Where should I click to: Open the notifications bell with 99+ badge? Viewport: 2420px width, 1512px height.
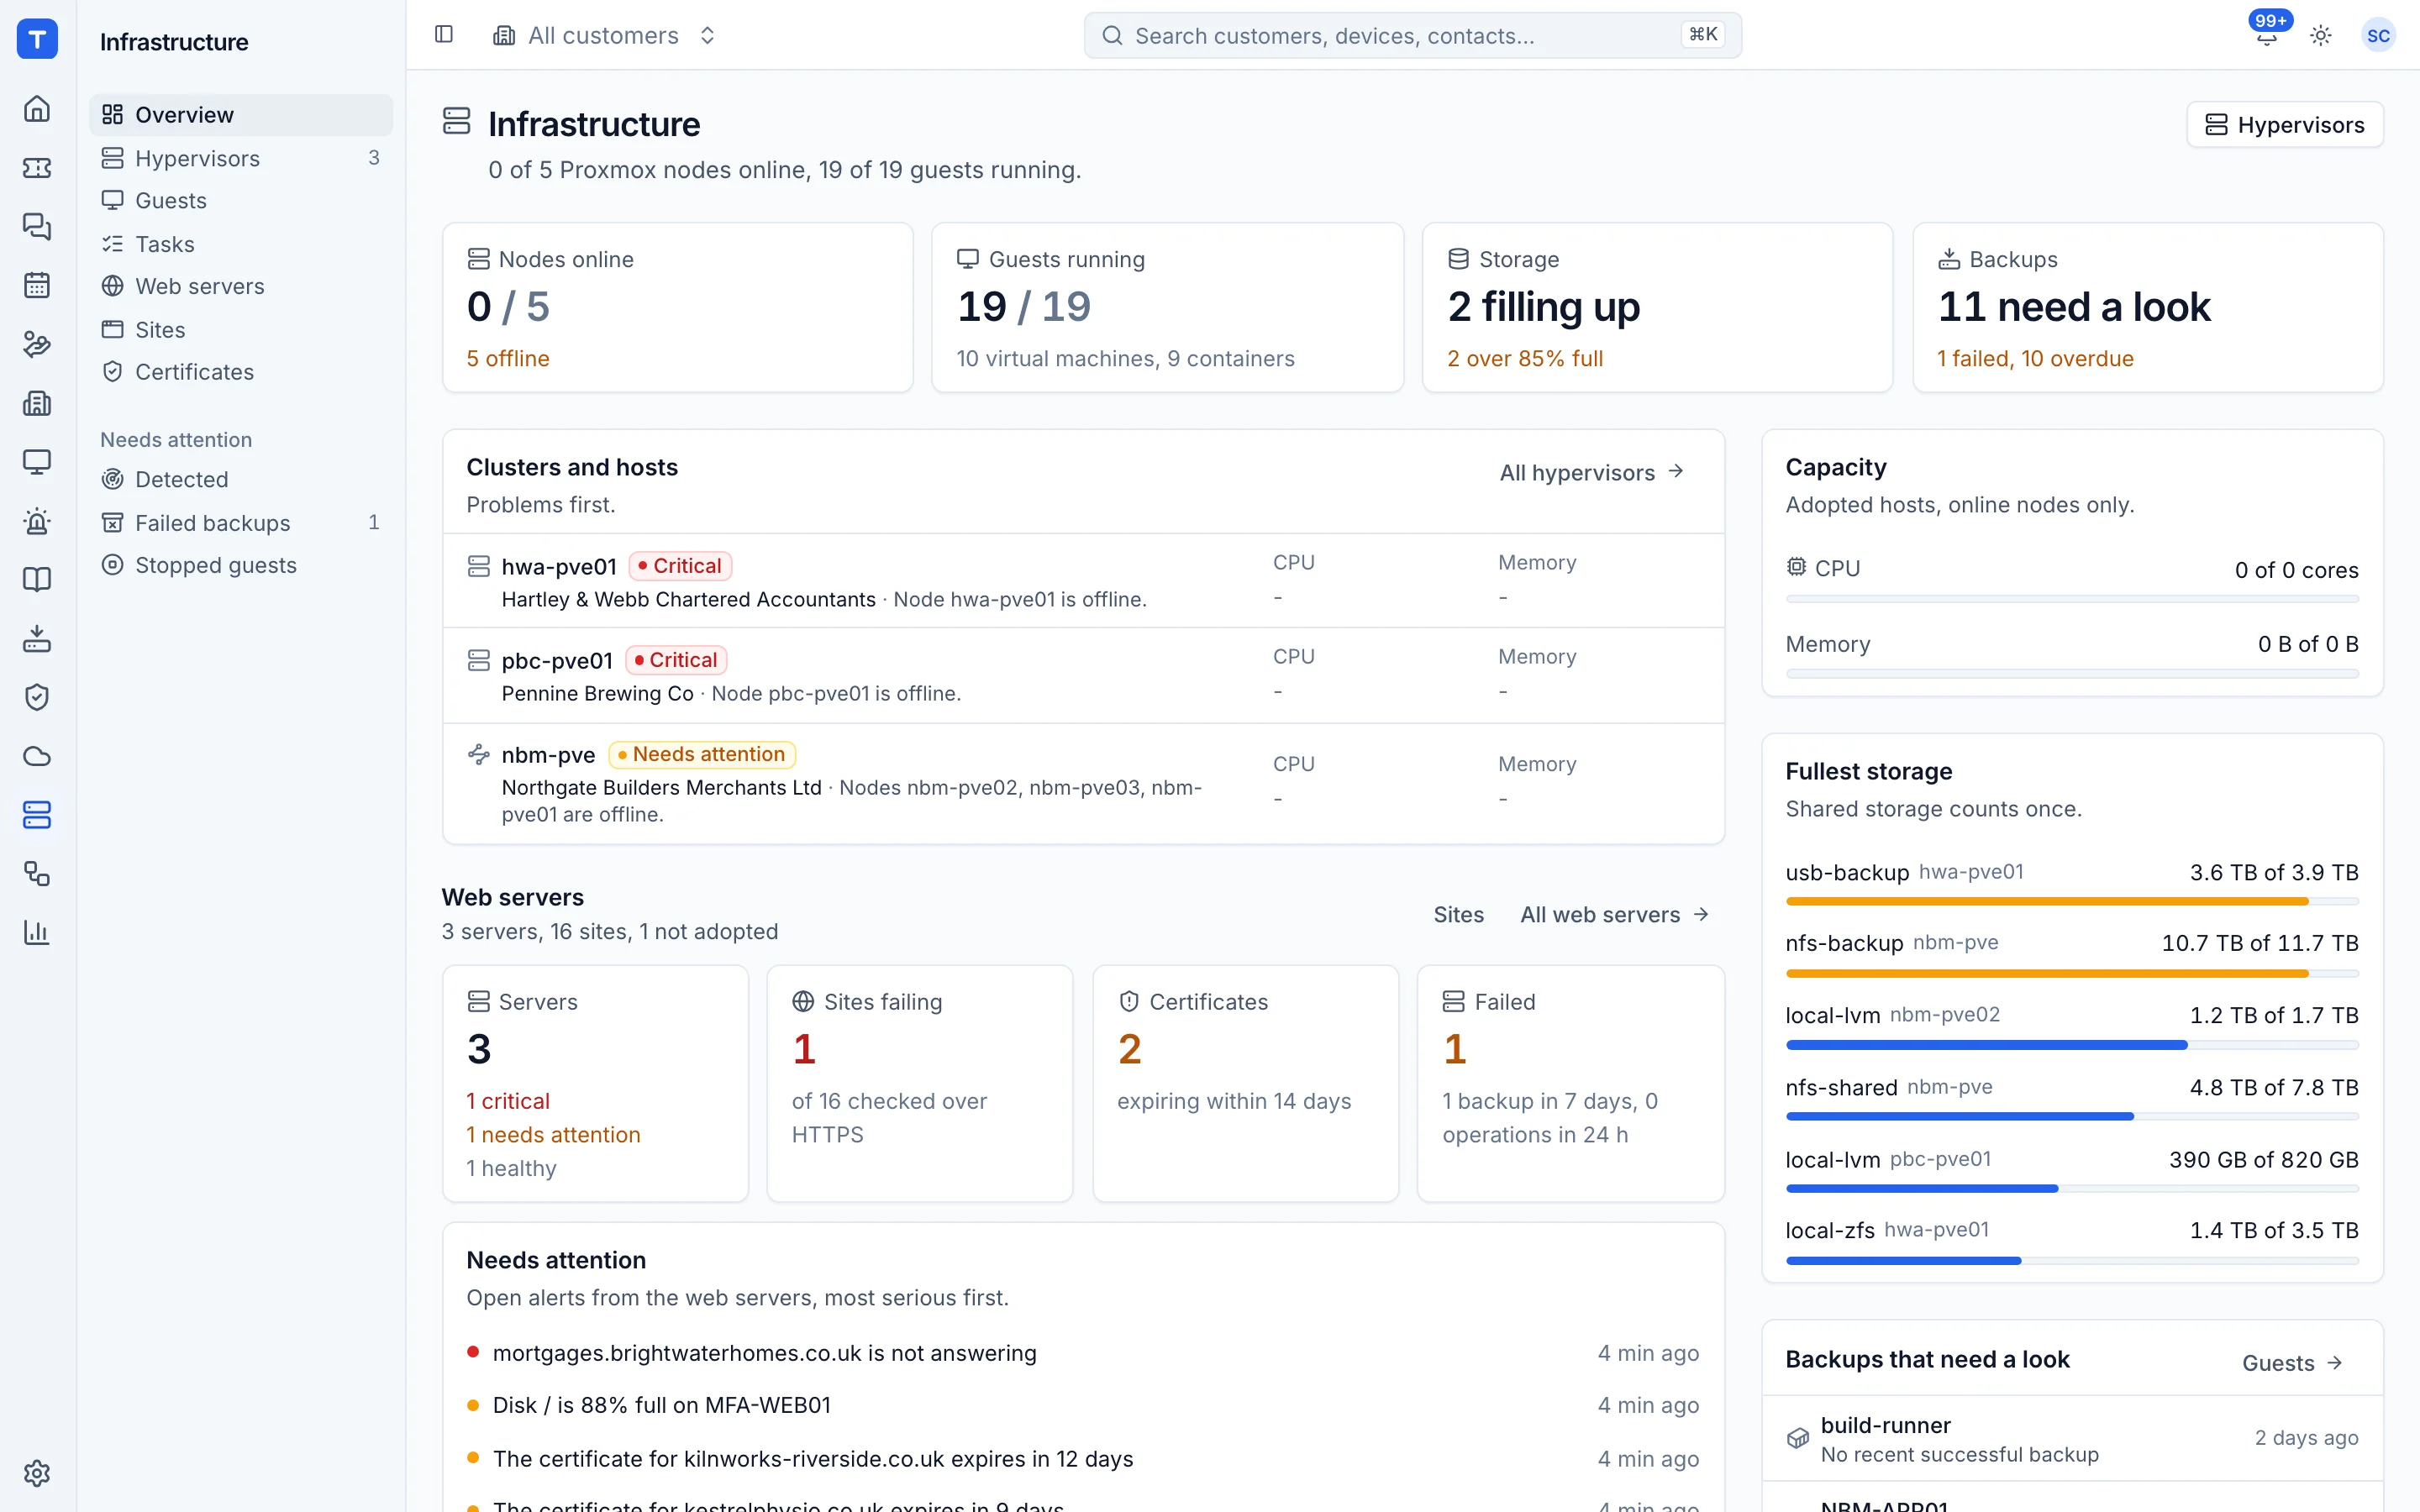click(x=2267, y=35)
